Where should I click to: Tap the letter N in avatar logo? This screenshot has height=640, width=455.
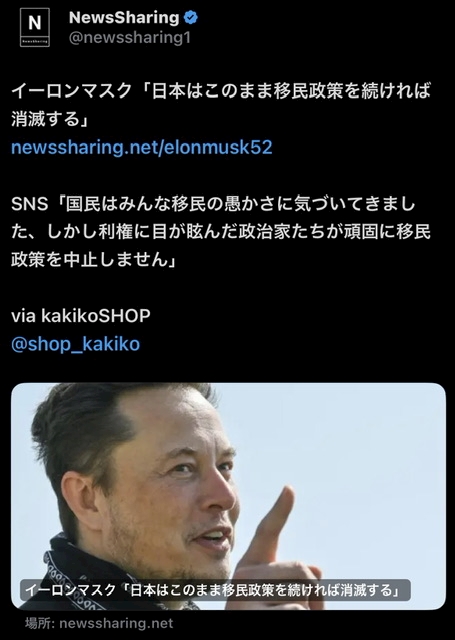pyautogui.click(x=35, y=23)
